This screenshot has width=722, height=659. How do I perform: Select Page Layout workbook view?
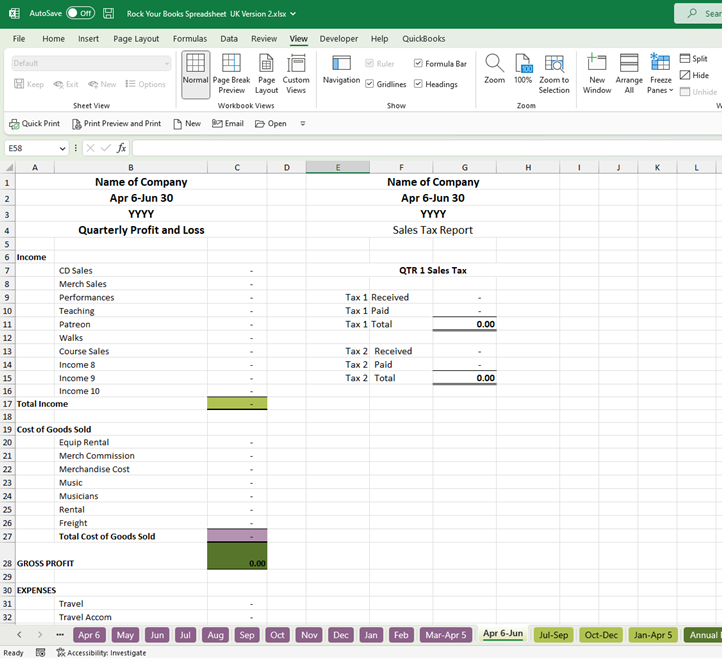pyautogui.click(x=266, y=74)
